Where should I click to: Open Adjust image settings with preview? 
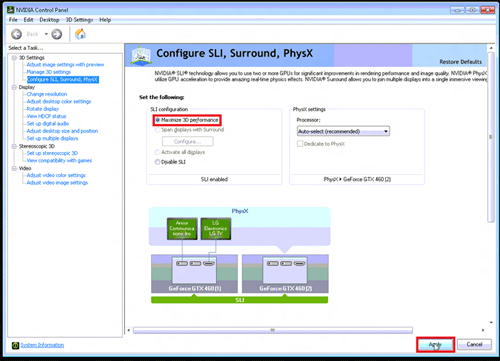[x=65, y=65]
